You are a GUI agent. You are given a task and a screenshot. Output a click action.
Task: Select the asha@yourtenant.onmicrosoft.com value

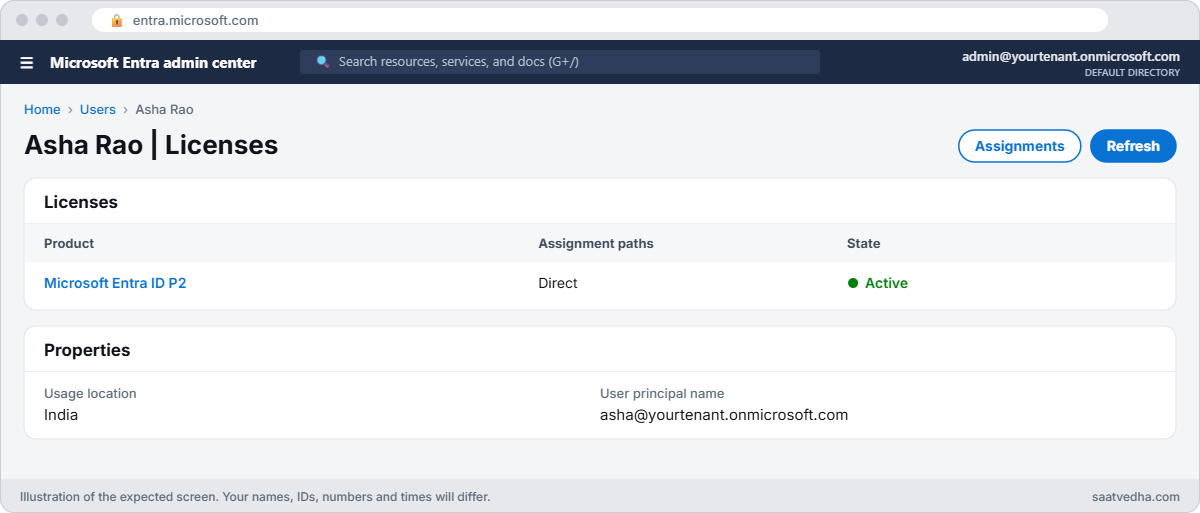pos(724,414)
